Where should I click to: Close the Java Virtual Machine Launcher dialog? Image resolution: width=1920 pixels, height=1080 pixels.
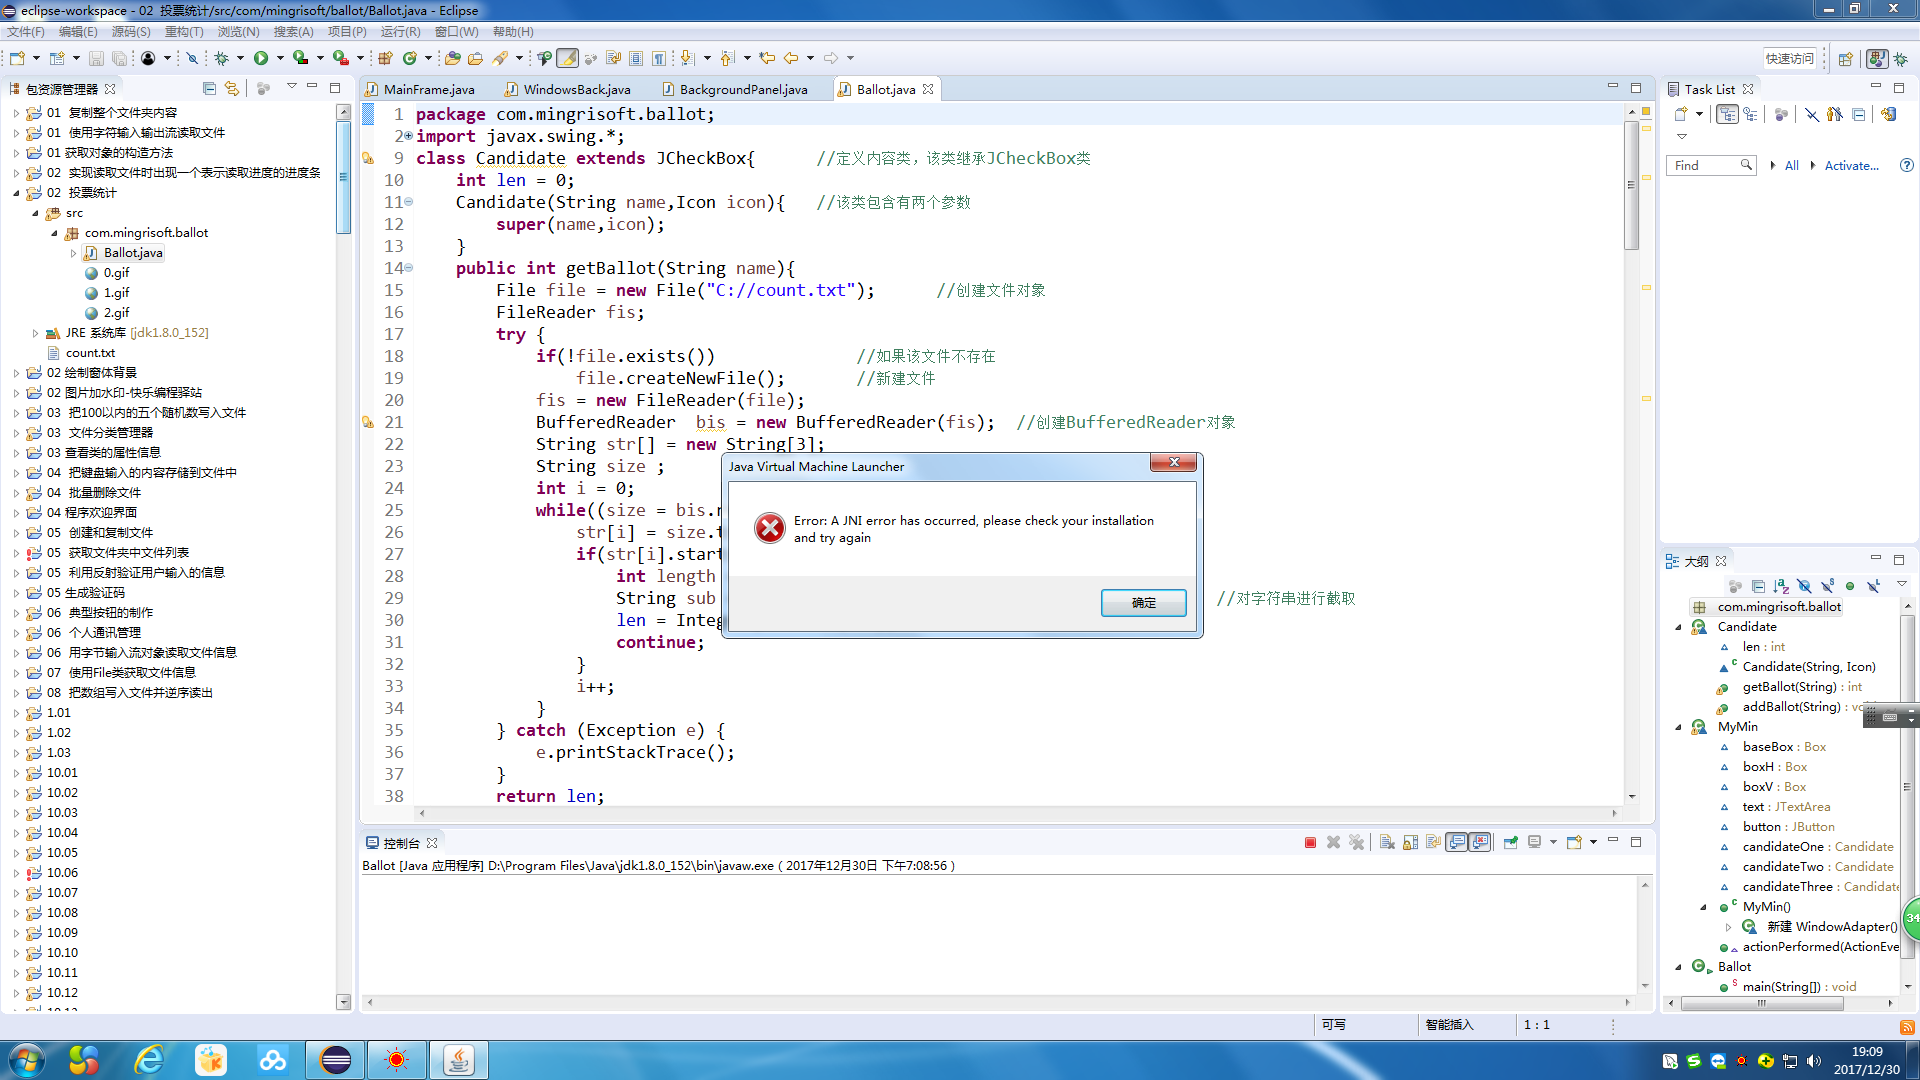point(1174,462)
